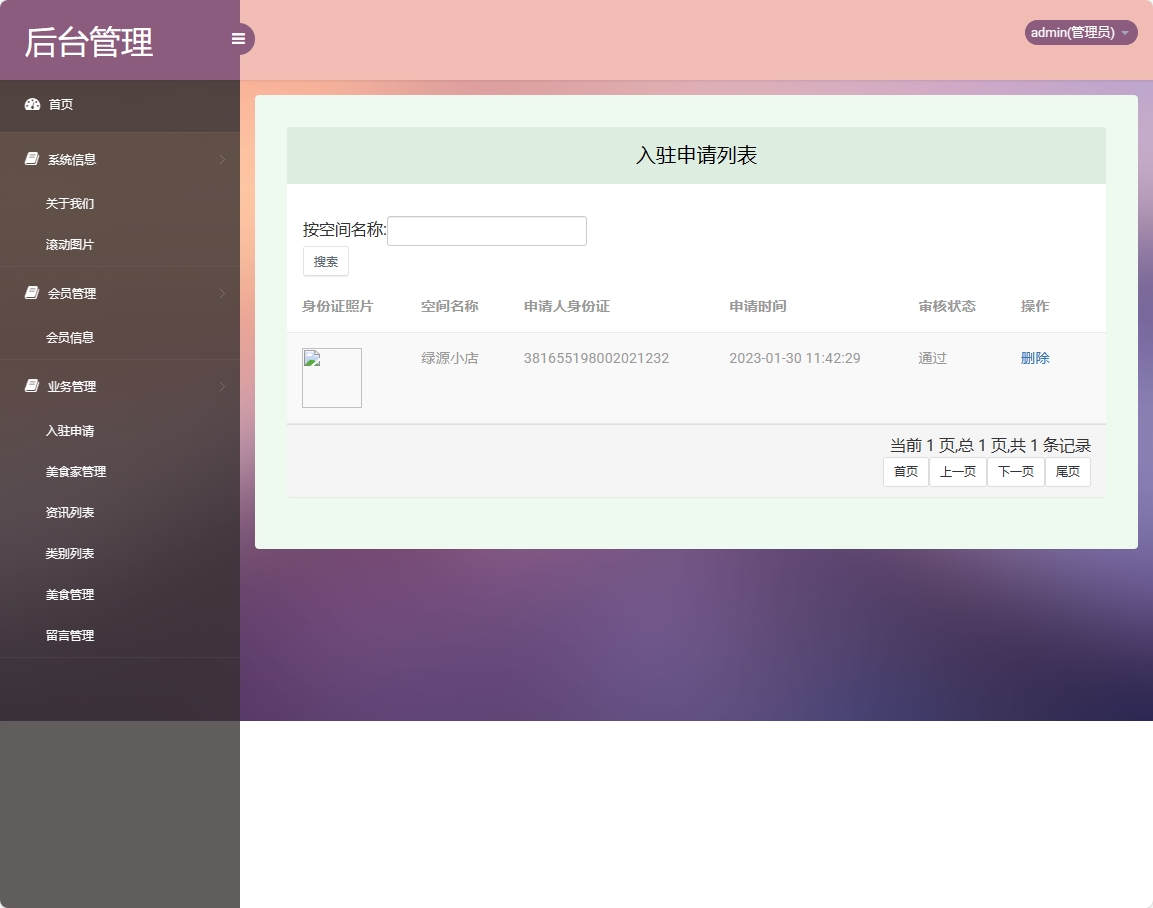This screenshot has width=1153, height=908.
Task: Jump to 尾页 in pagination
Action: pos(1067,472)
